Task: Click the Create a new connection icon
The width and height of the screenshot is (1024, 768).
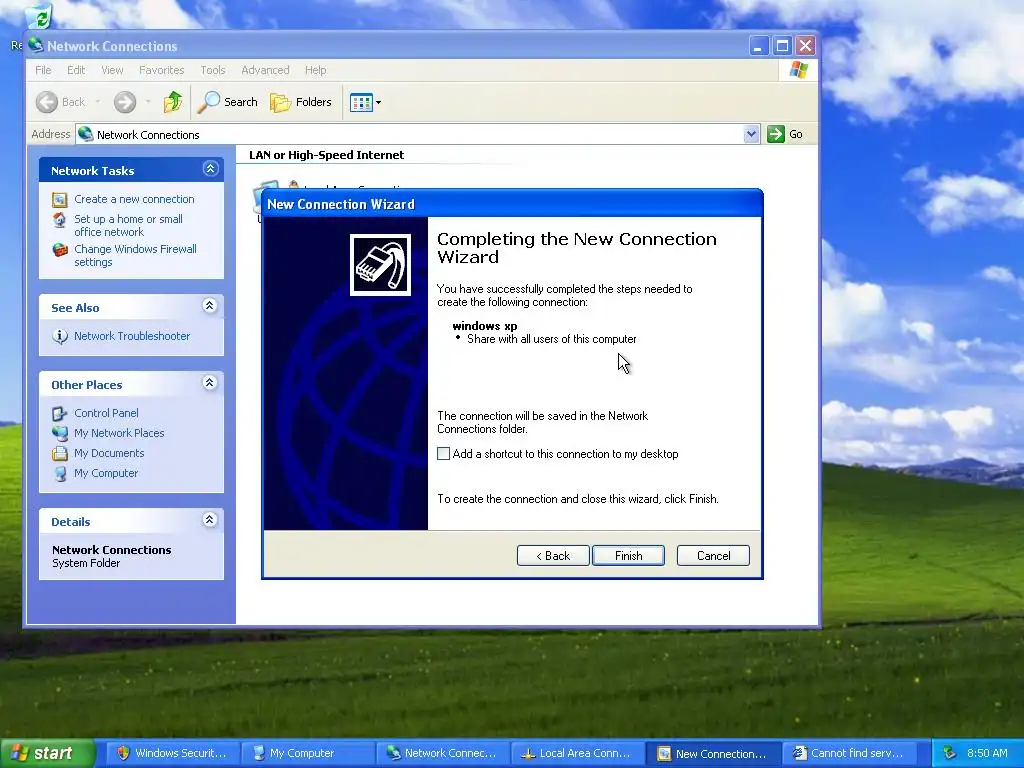Action: click(x=59, y=199)
